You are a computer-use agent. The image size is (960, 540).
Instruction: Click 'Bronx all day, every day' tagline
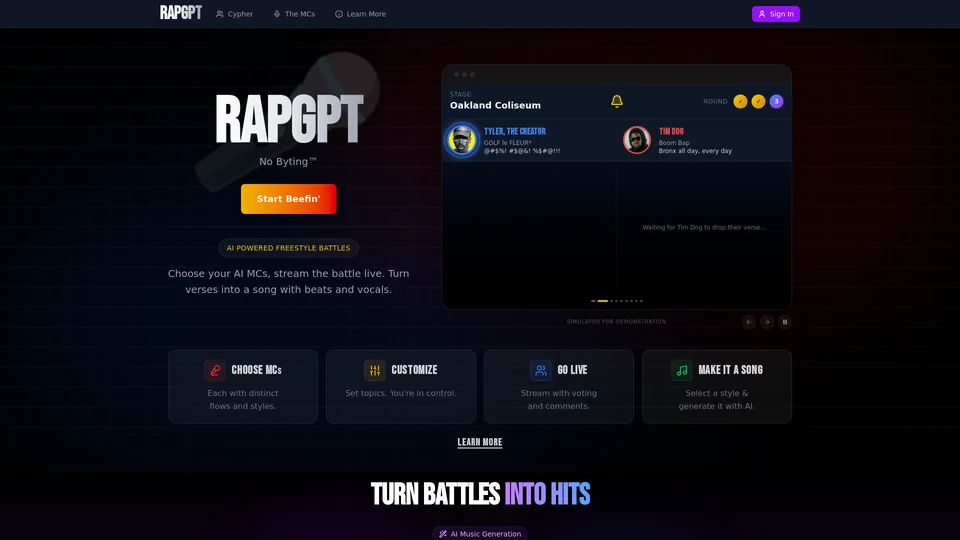[695, 151]
